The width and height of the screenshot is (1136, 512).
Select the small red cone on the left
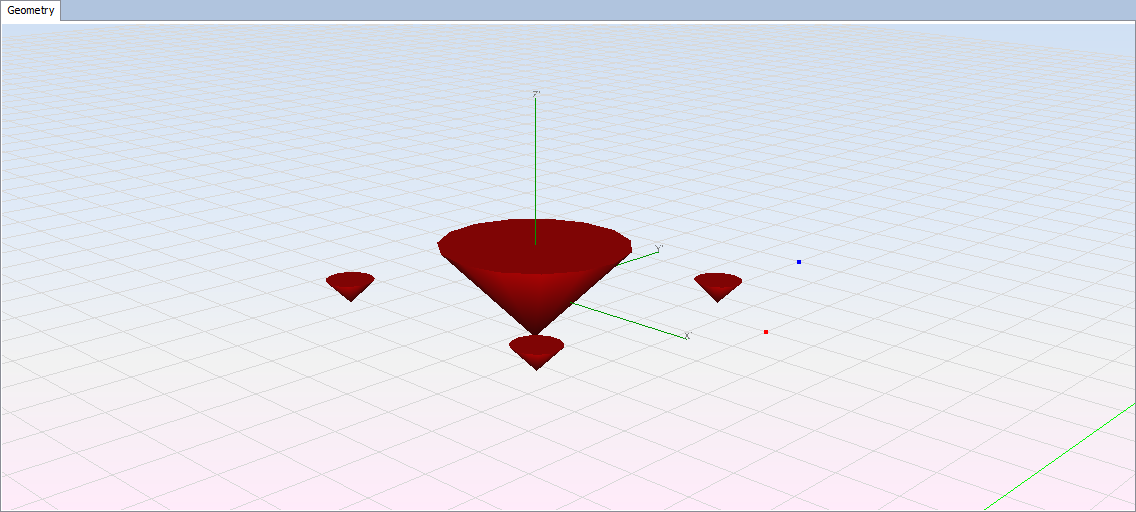pos(350,286)
